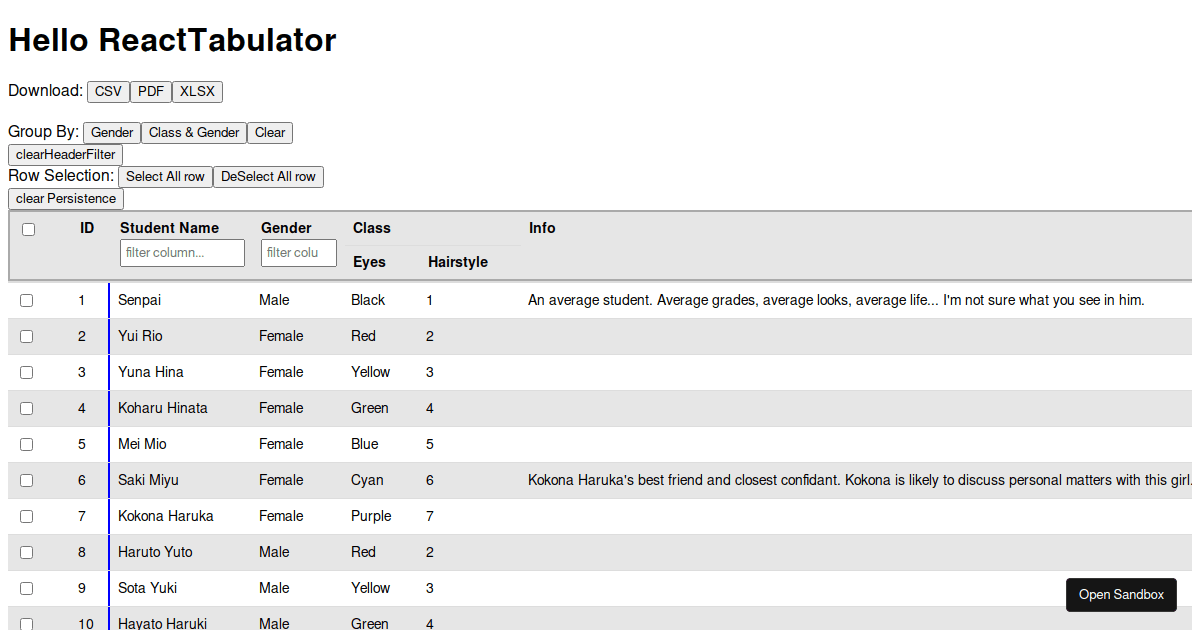Click the Gender filter input field
Viewport: 1200px width, 630px height.
click(298, 252)
